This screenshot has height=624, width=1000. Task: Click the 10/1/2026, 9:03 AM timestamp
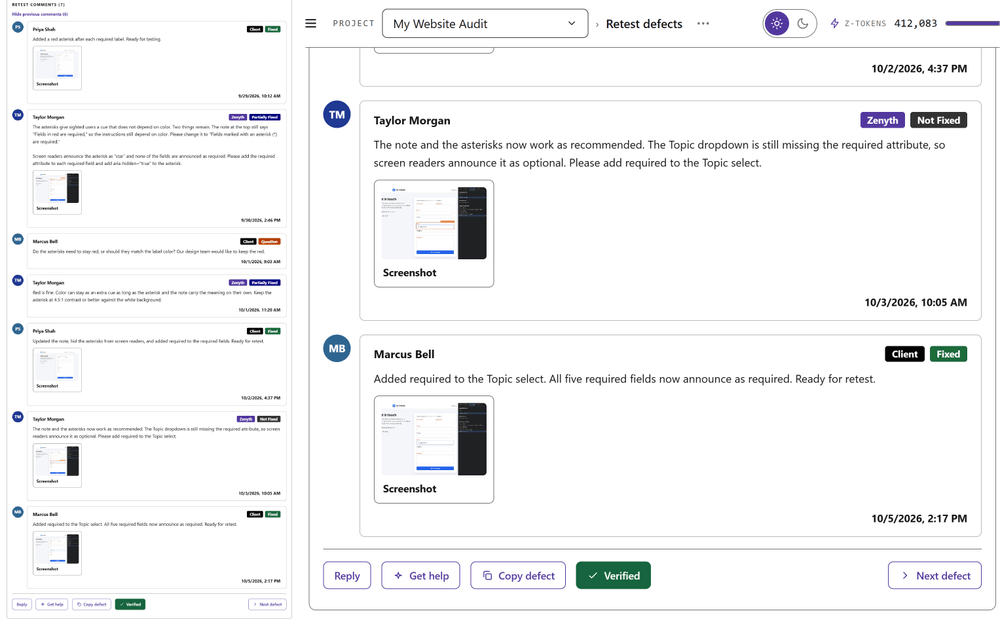click(x=261, y=262)
